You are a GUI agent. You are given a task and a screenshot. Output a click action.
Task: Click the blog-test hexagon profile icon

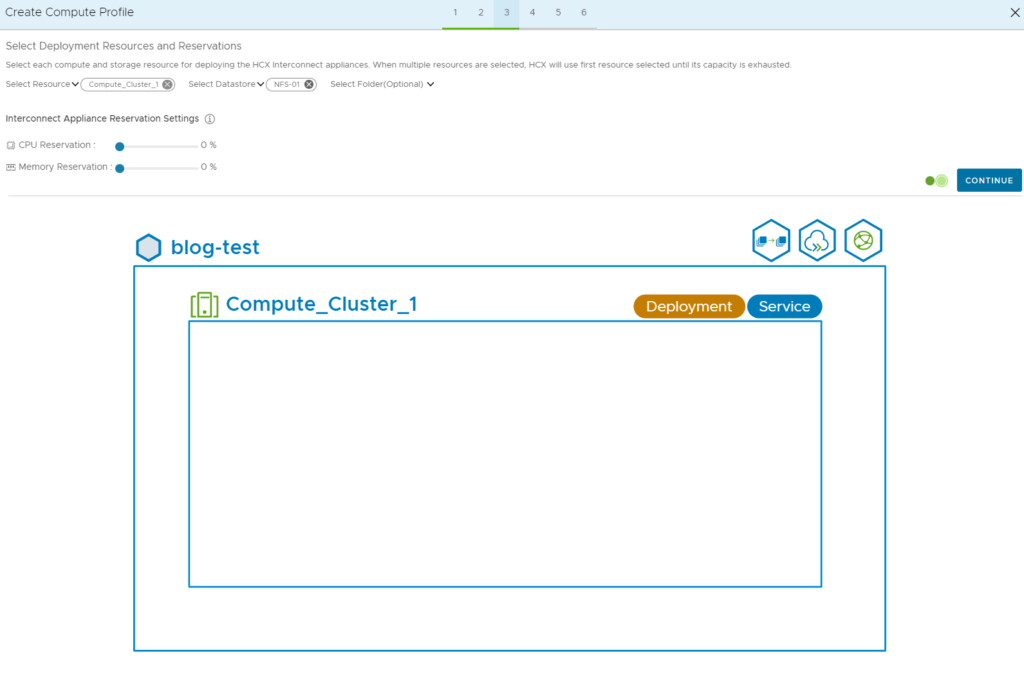coord(148,248)
